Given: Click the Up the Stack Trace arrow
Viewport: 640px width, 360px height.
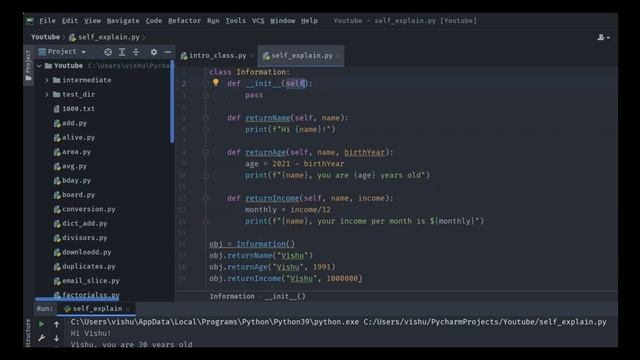Looking at the screenshot, I should (x=56, y=324).
